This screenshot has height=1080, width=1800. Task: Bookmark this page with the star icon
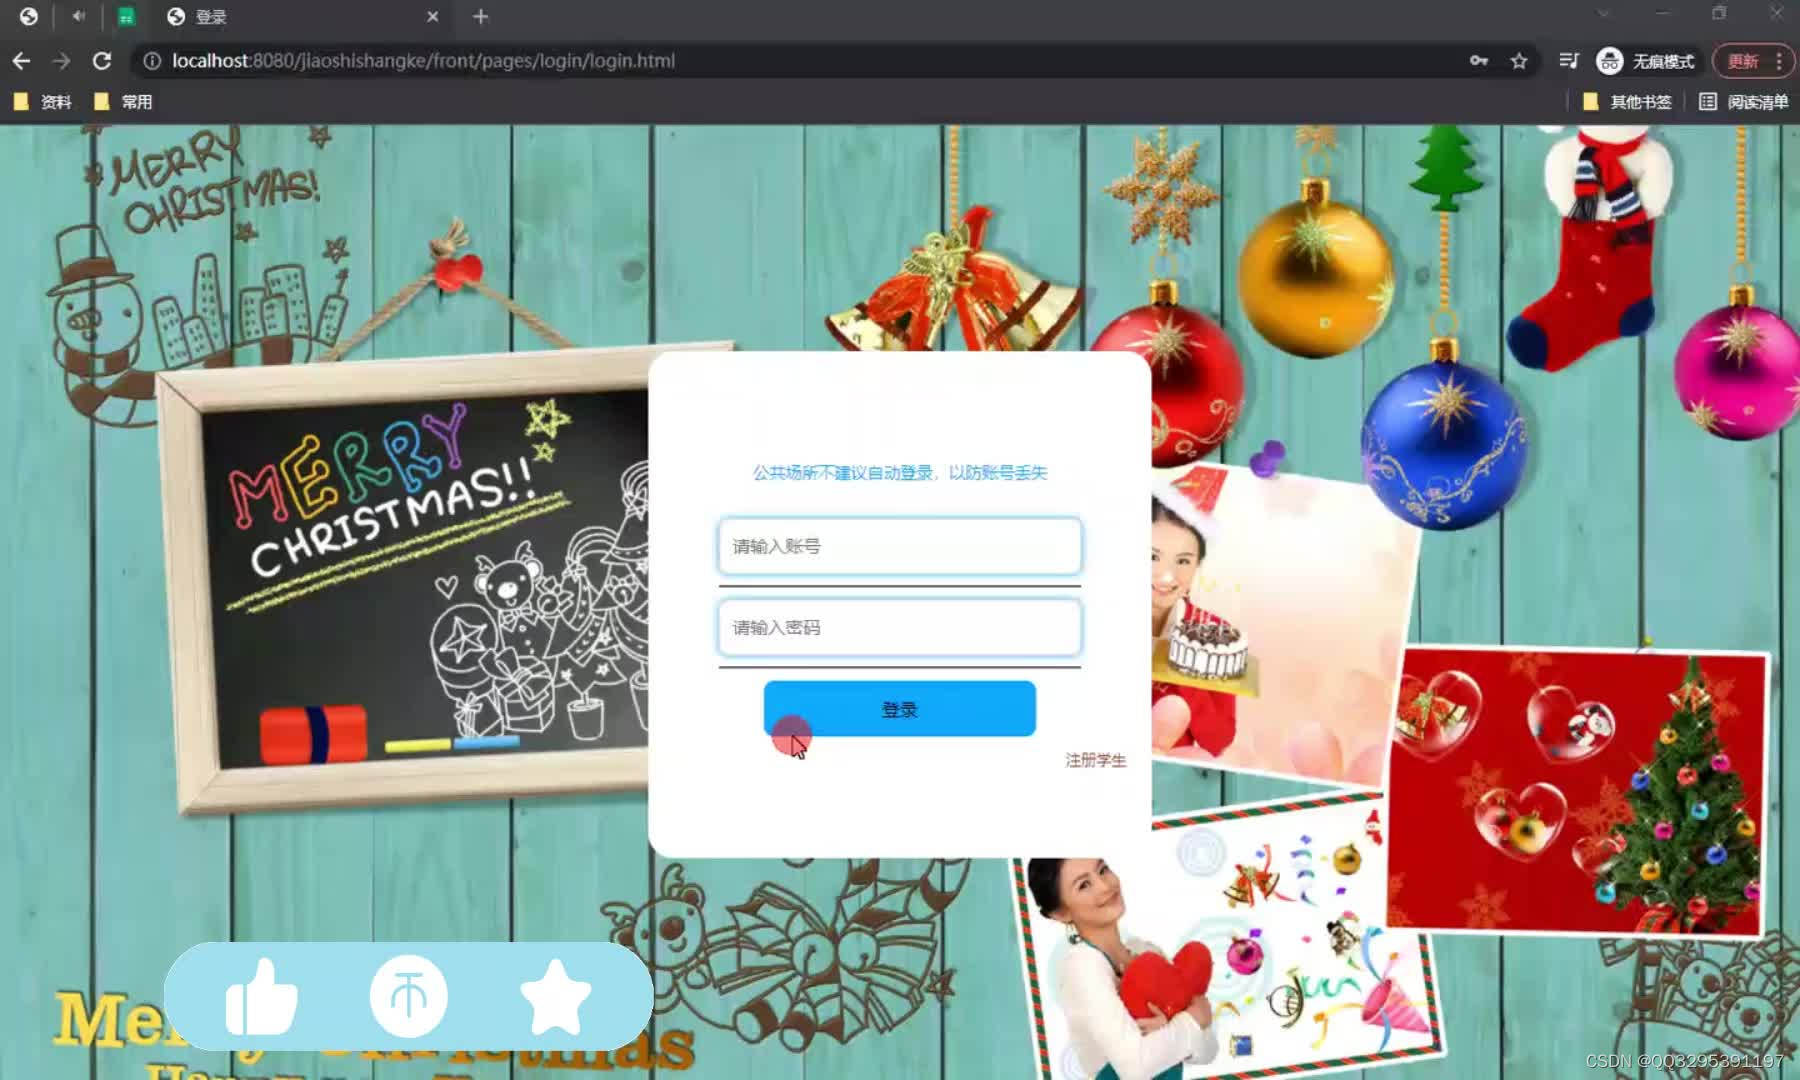[1519, 61]
